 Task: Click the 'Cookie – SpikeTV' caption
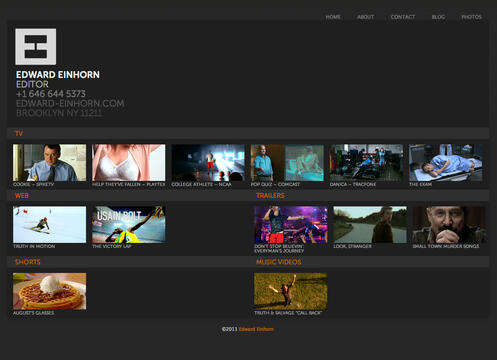[x=33, y=184]
